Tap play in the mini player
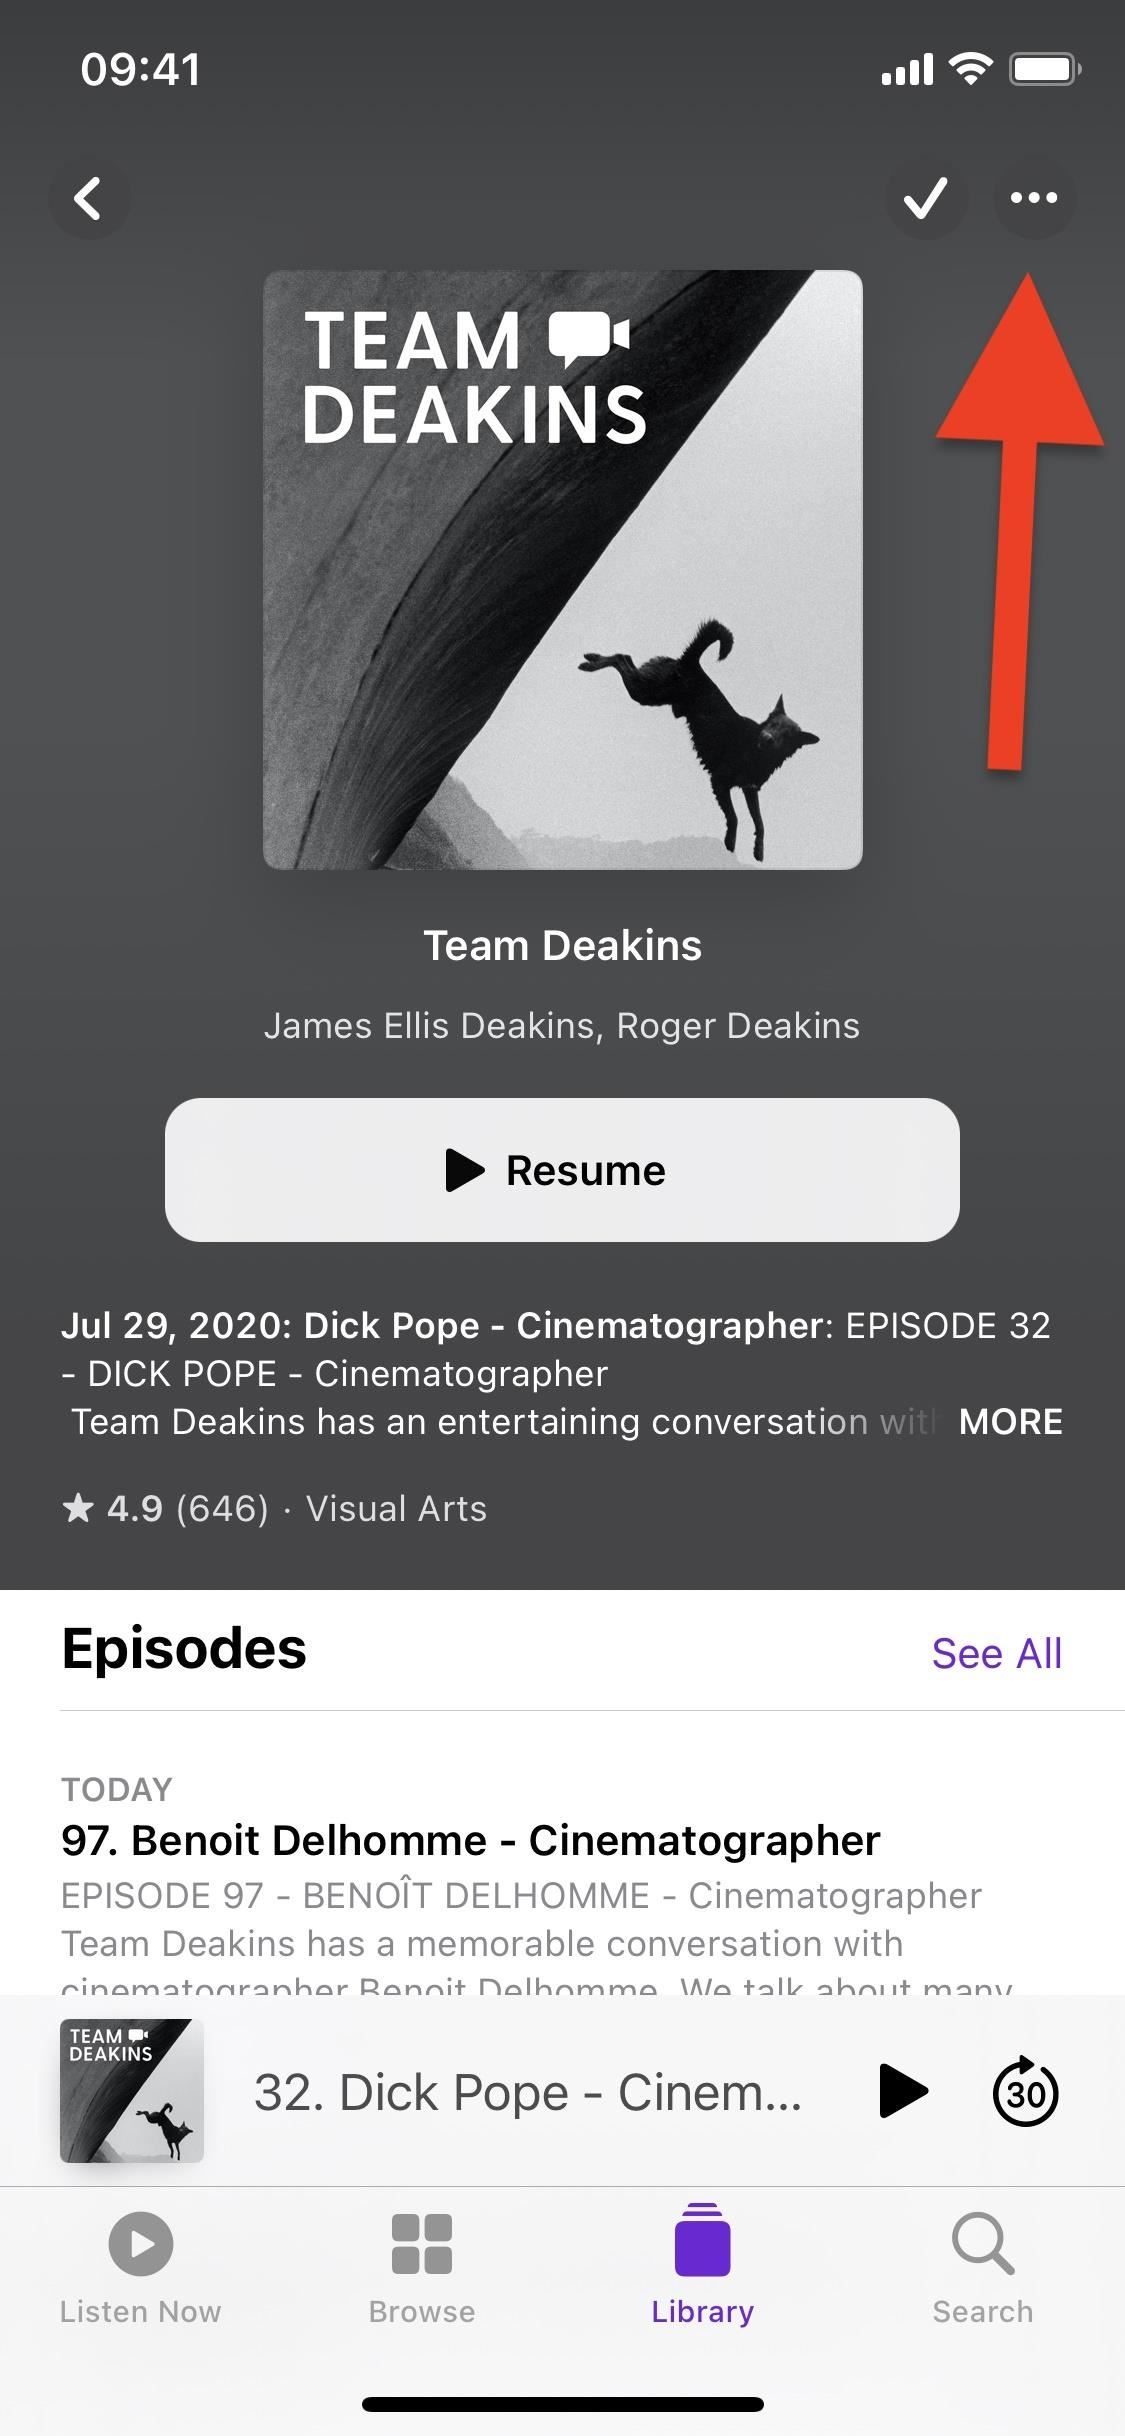Screen dimensions: 1125x2436 (903, 2091)
